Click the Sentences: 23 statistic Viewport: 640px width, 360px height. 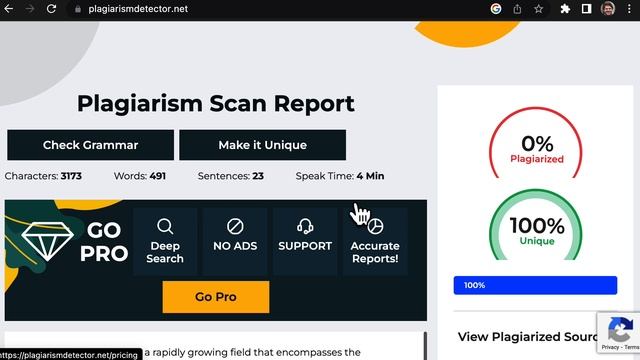[231, 176]
